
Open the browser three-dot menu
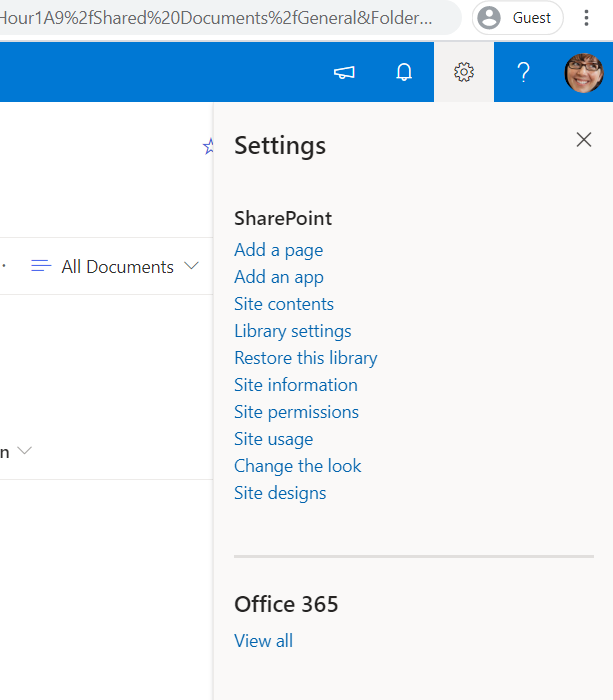coord(586,18)
